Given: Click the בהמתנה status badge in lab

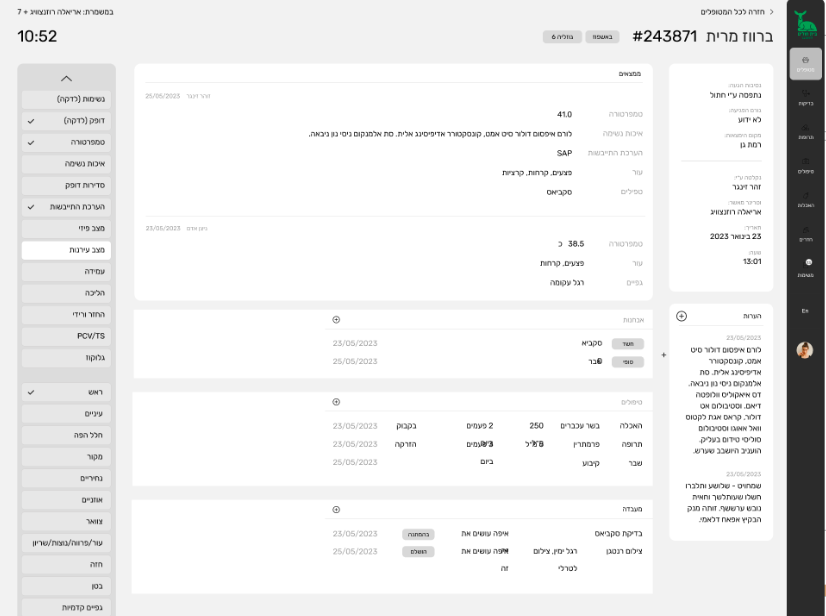Looking at the screenshot, I should [418, 534].
